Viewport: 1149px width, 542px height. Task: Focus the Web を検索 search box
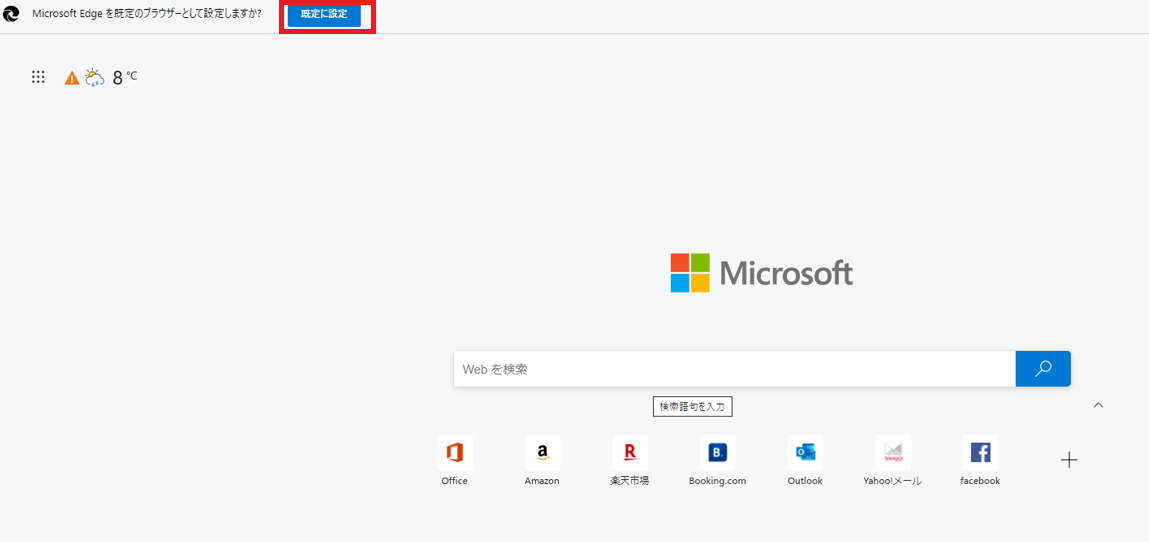[x=734, y=369]
